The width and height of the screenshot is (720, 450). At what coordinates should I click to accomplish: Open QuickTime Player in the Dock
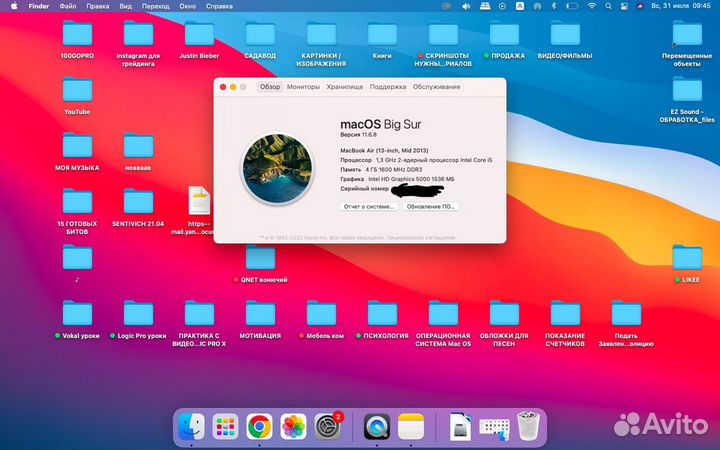coord(377,427)
